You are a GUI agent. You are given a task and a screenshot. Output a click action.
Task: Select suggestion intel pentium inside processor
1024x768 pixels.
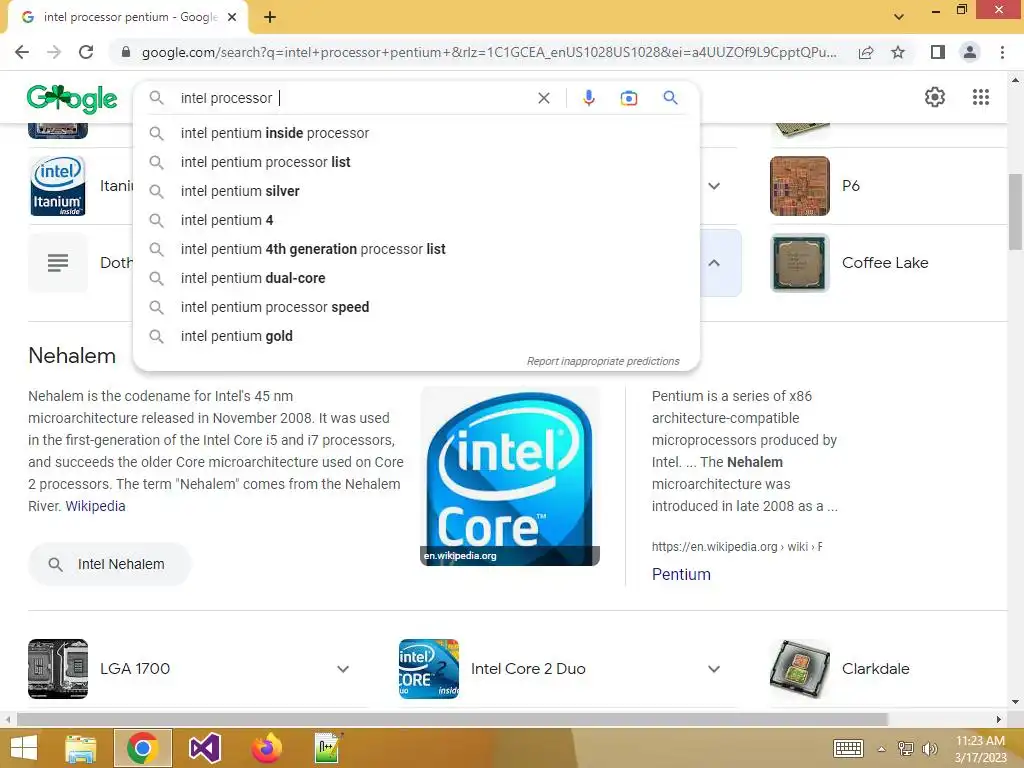pyautogui.click(x=416, y=133)
